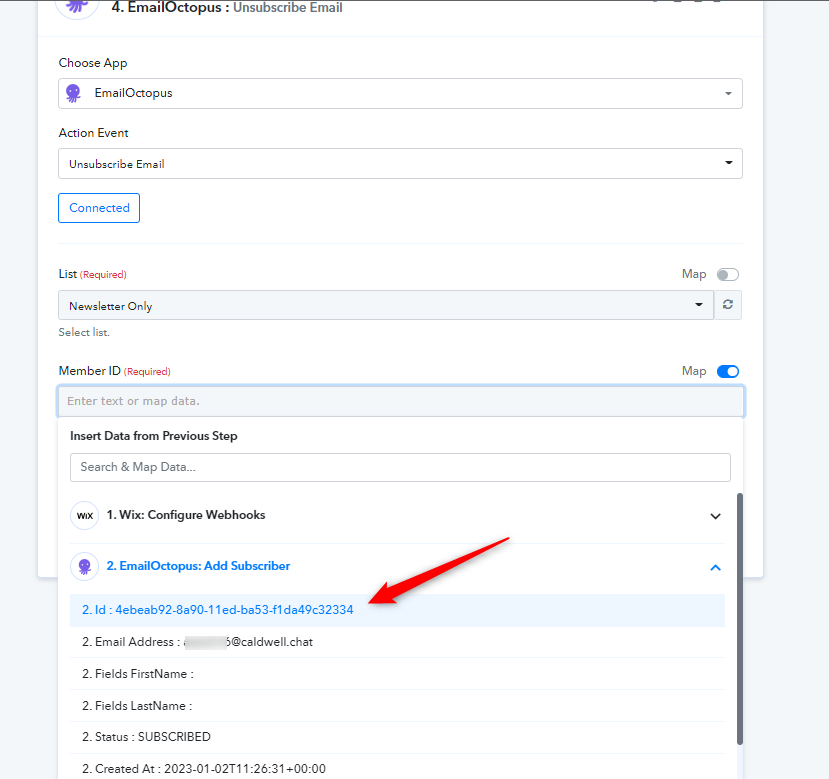Click the EmailOctopus icon in Choose App
Image resolution: width=829 pixels, height=779 pixels.
73,94
